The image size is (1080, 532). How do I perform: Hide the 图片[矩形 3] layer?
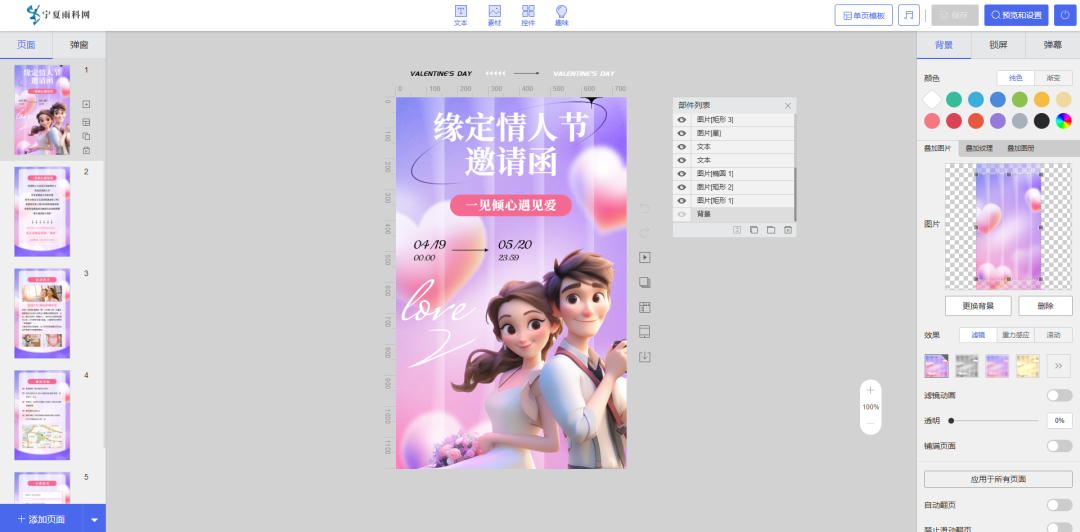(x=682, y=120)
